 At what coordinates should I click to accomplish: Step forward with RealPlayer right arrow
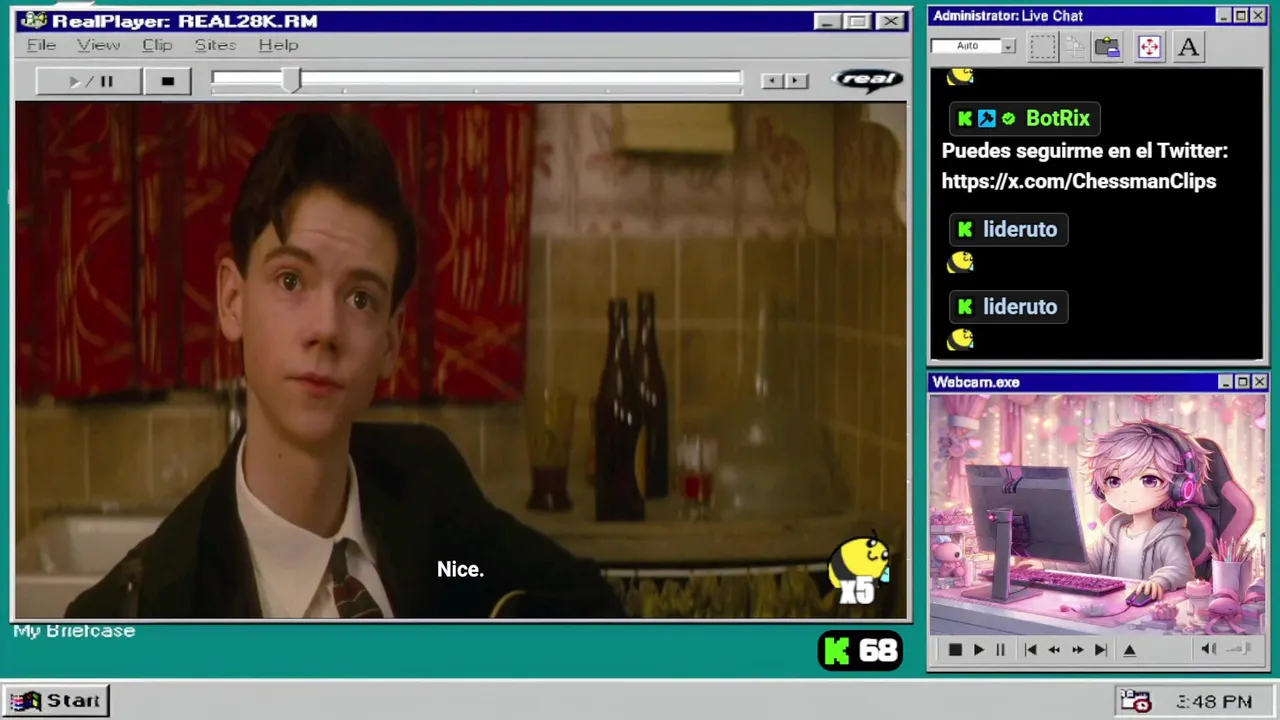pos(796,81)
